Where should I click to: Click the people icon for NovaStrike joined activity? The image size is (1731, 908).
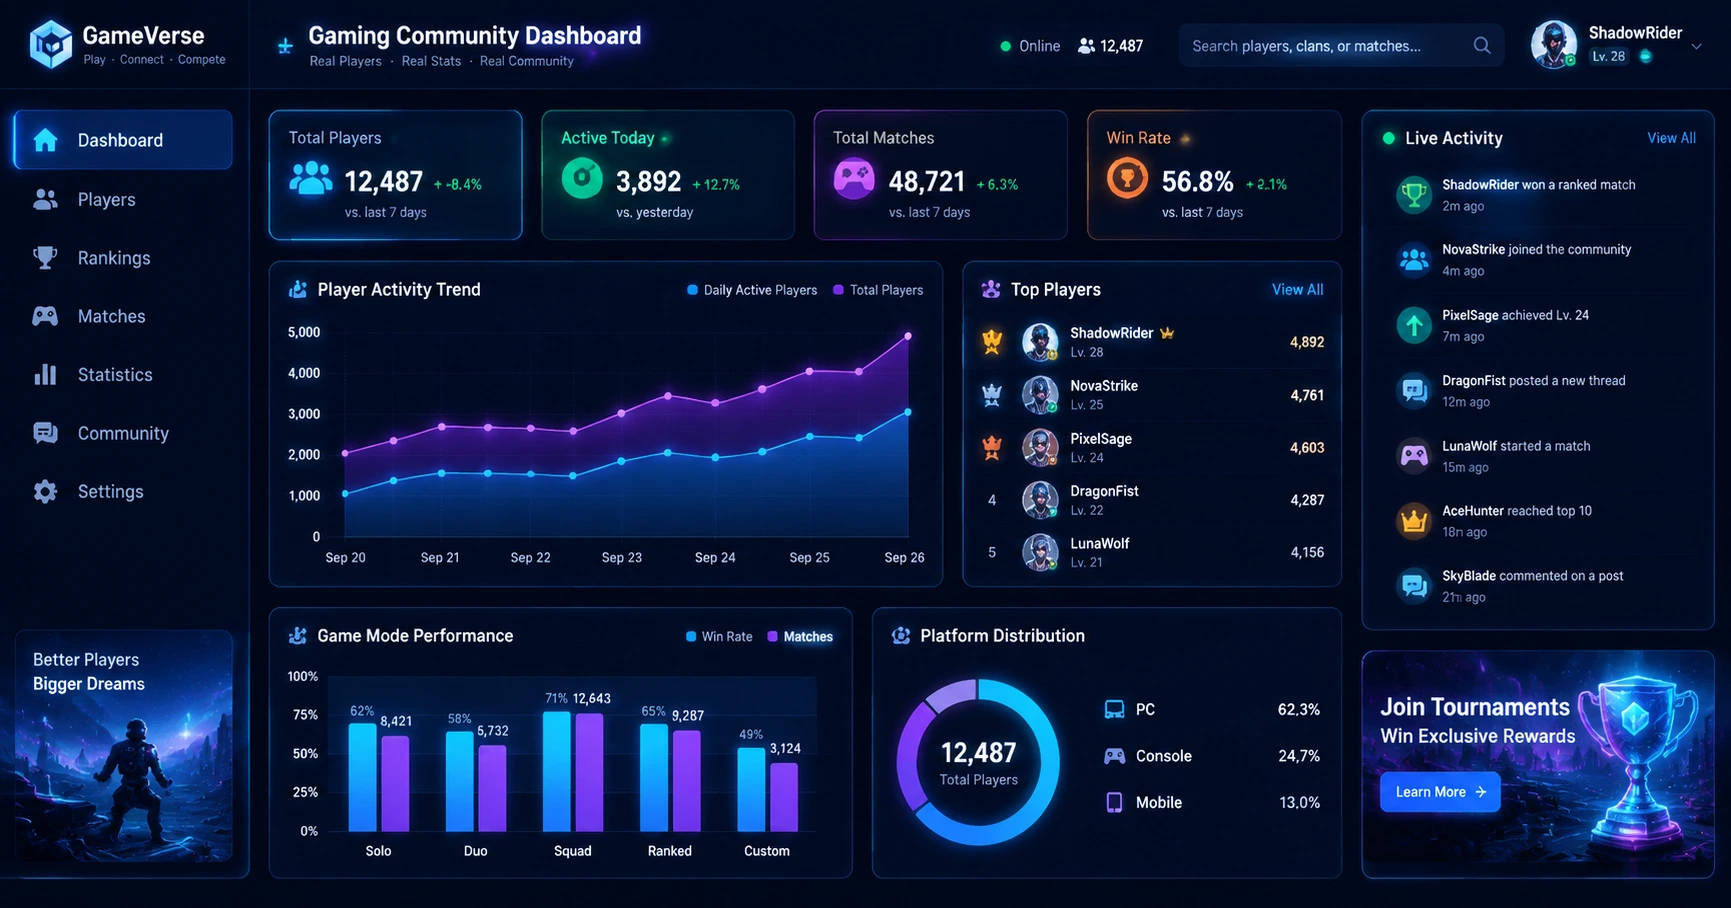(1414, 260)
